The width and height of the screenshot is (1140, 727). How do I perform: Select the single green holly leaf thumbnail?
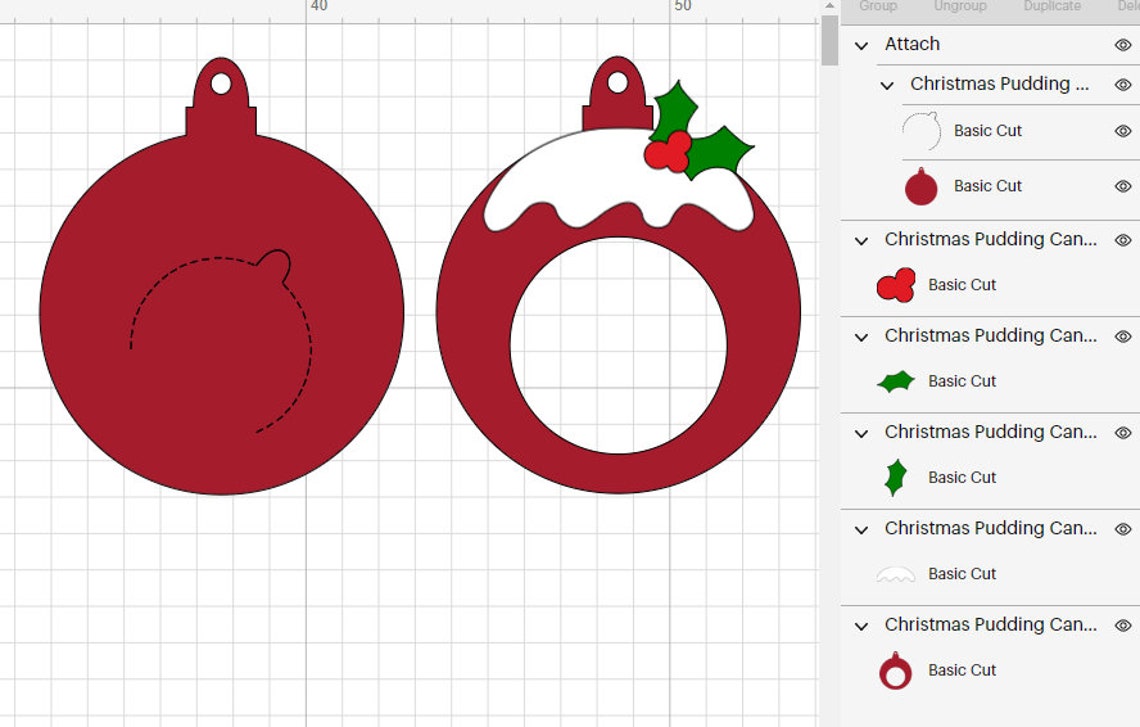point(895,477)
